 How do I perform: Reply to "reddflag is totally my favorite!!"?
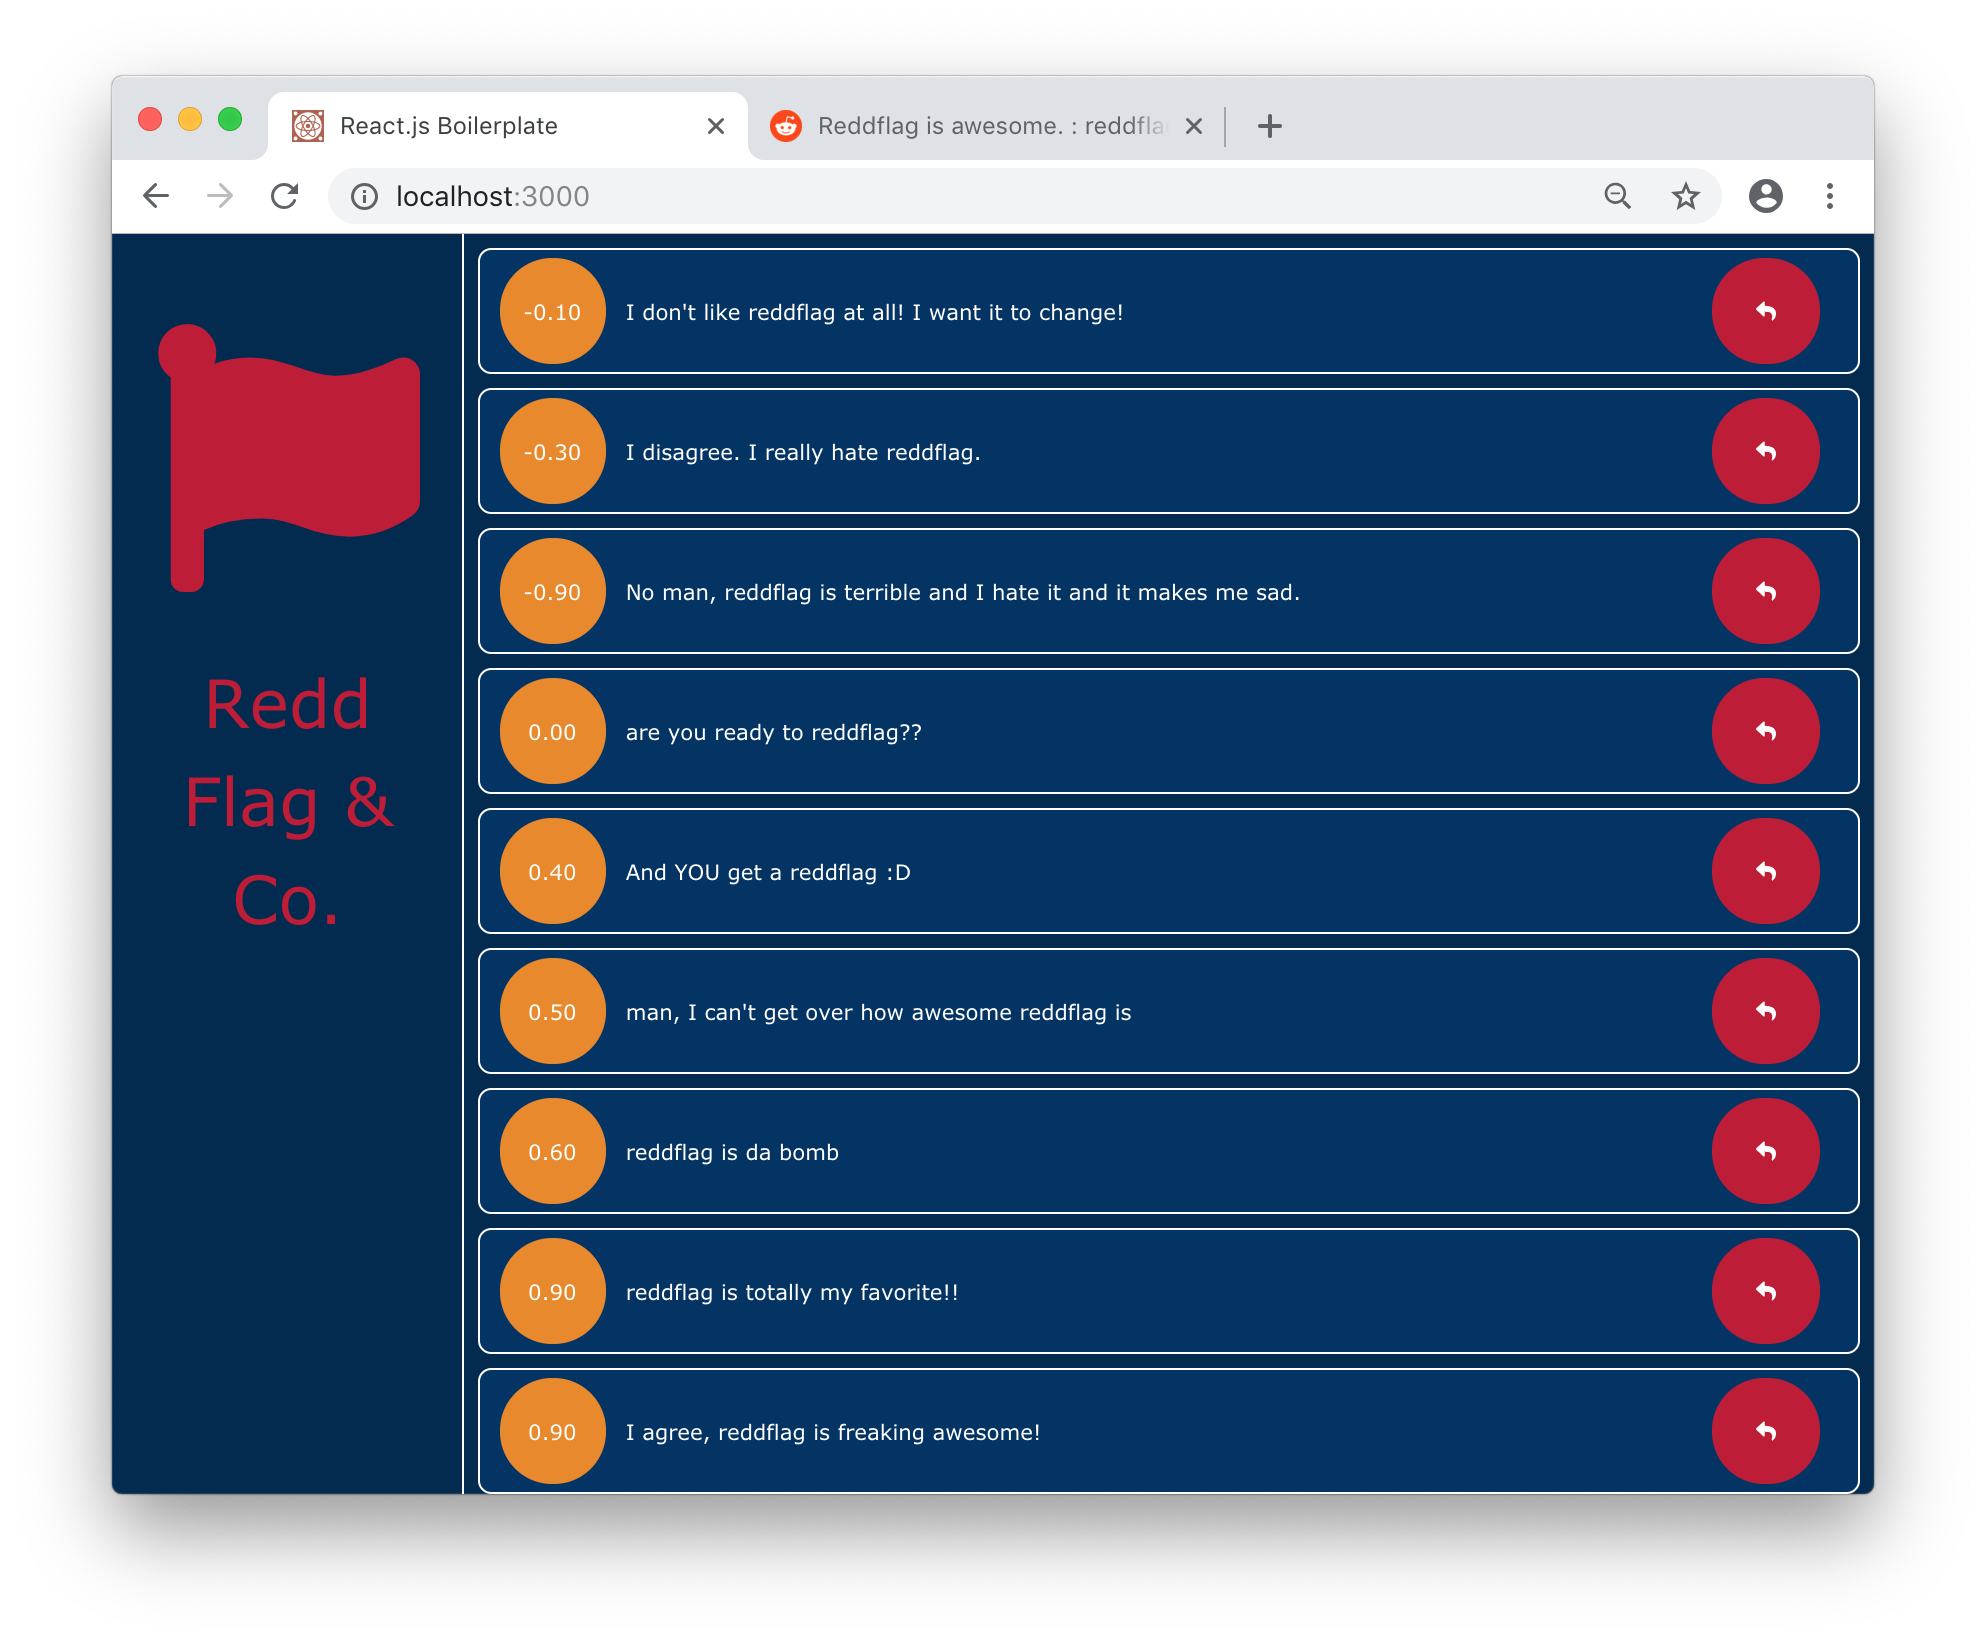[x=1765, y=1291]
